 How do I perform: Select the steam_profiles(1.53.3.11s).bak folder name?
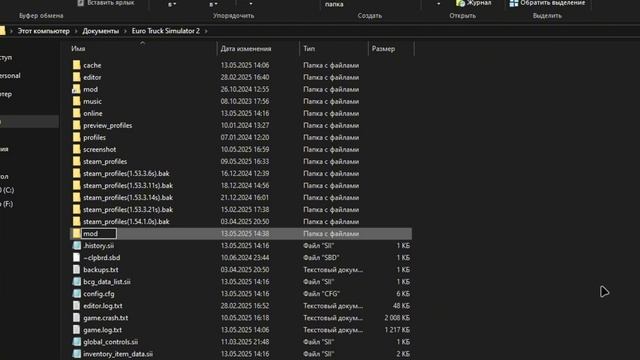(128, 185)
